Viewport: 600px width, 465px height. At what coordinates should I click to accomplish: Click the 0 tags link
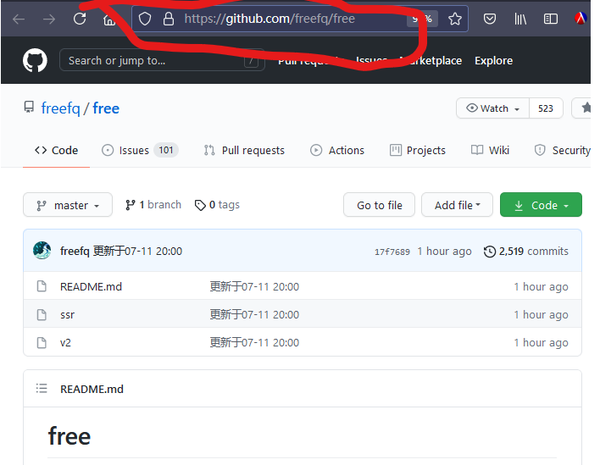[x=217, y=205]
